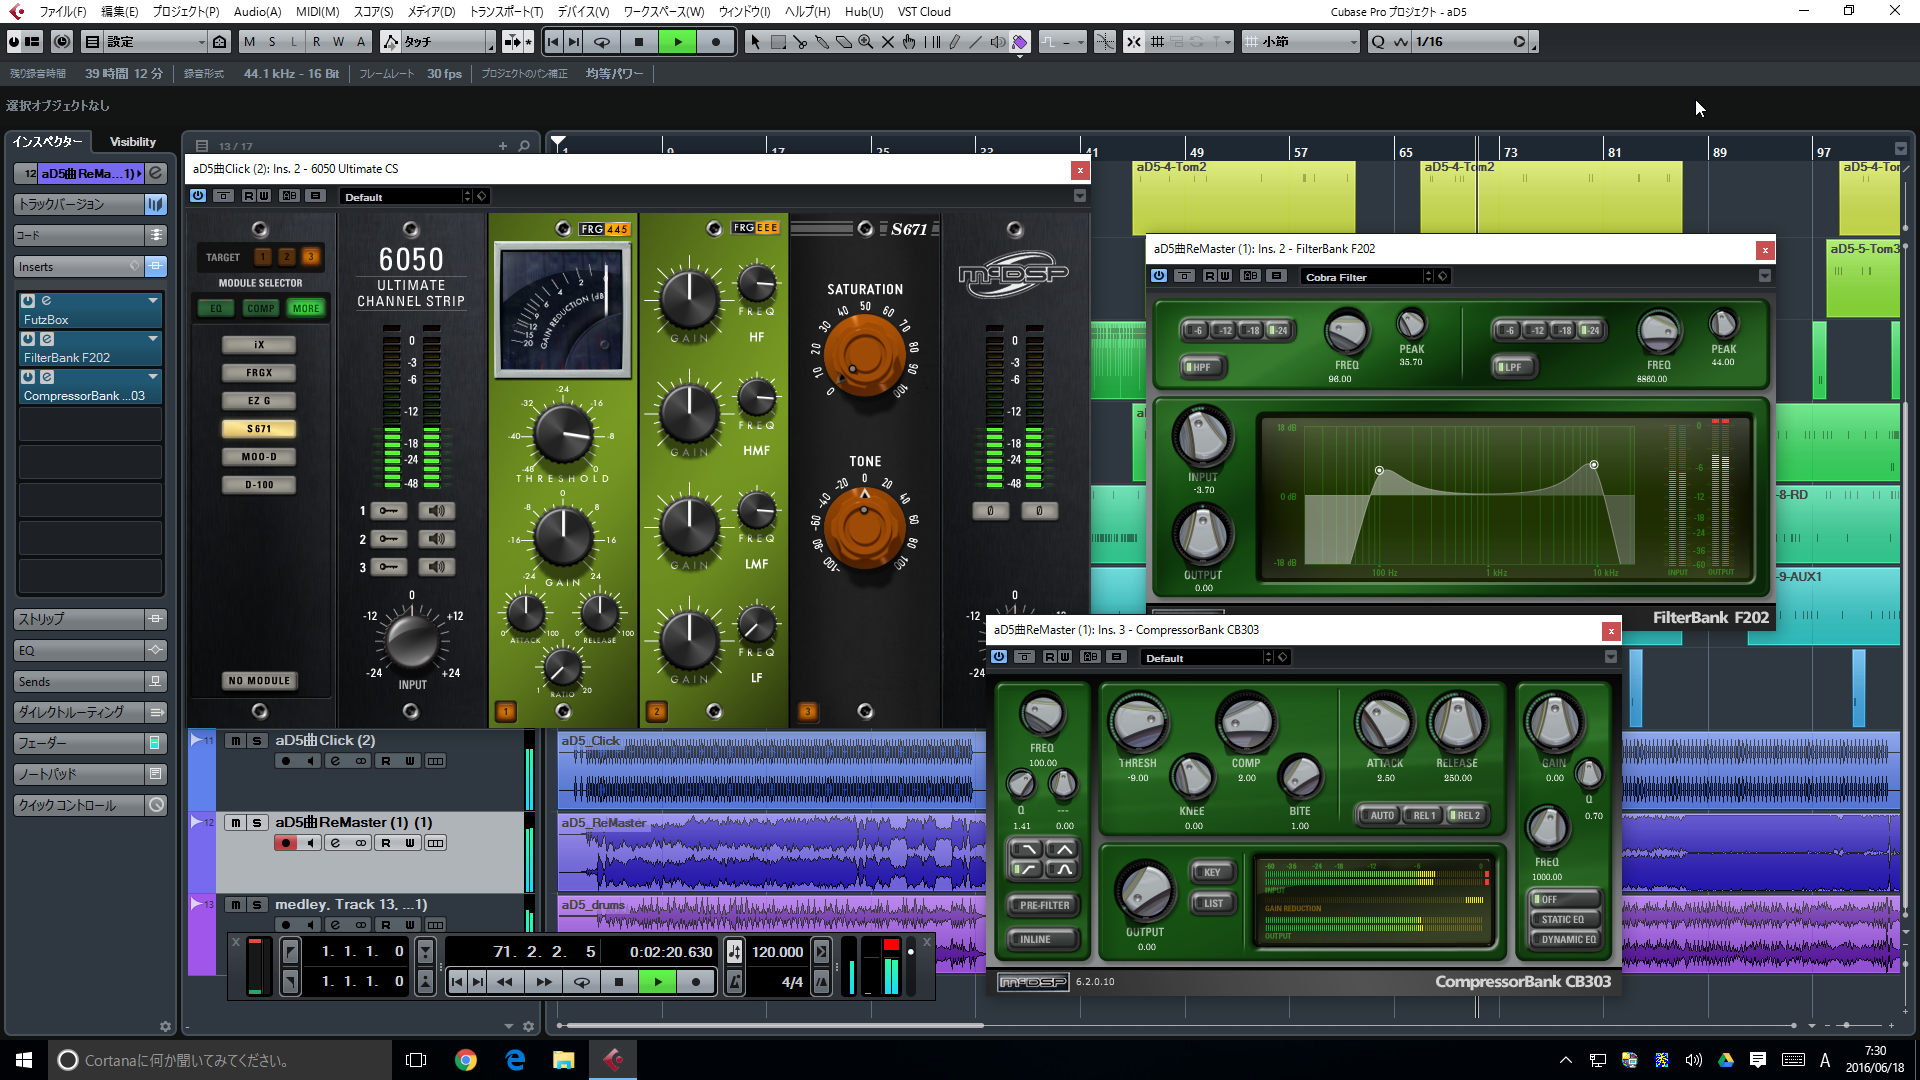Select the Erase tool

(x=843, y=42)
